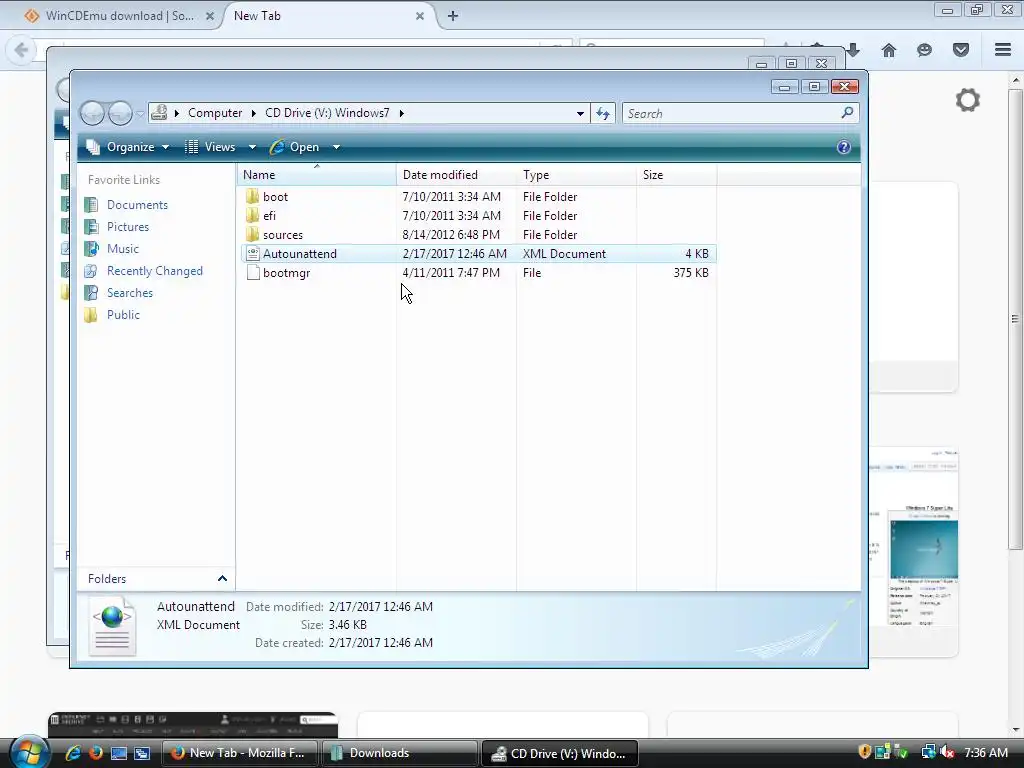The width and height of the screenshot is (1024, 768).
Task: Launch Internet Explorer from quick launch
Action: [73, 753]
